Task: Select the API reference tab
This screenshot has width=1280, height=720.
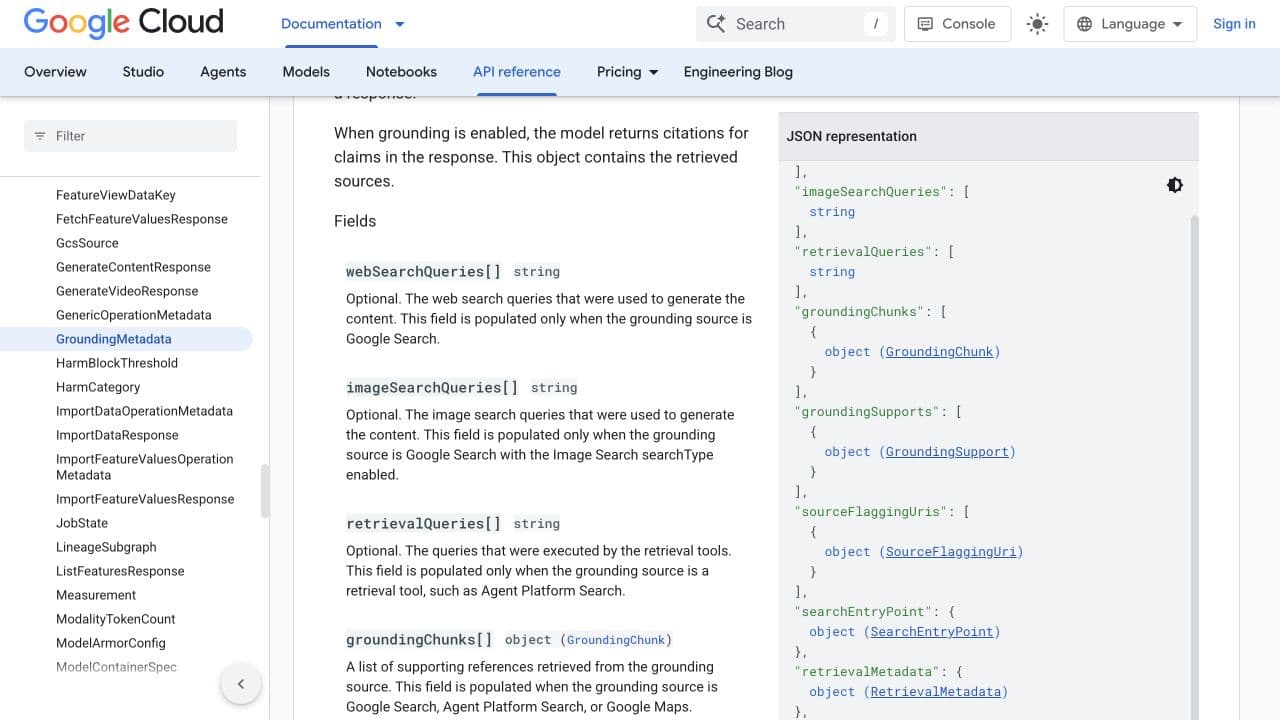Action: [517, 72]
